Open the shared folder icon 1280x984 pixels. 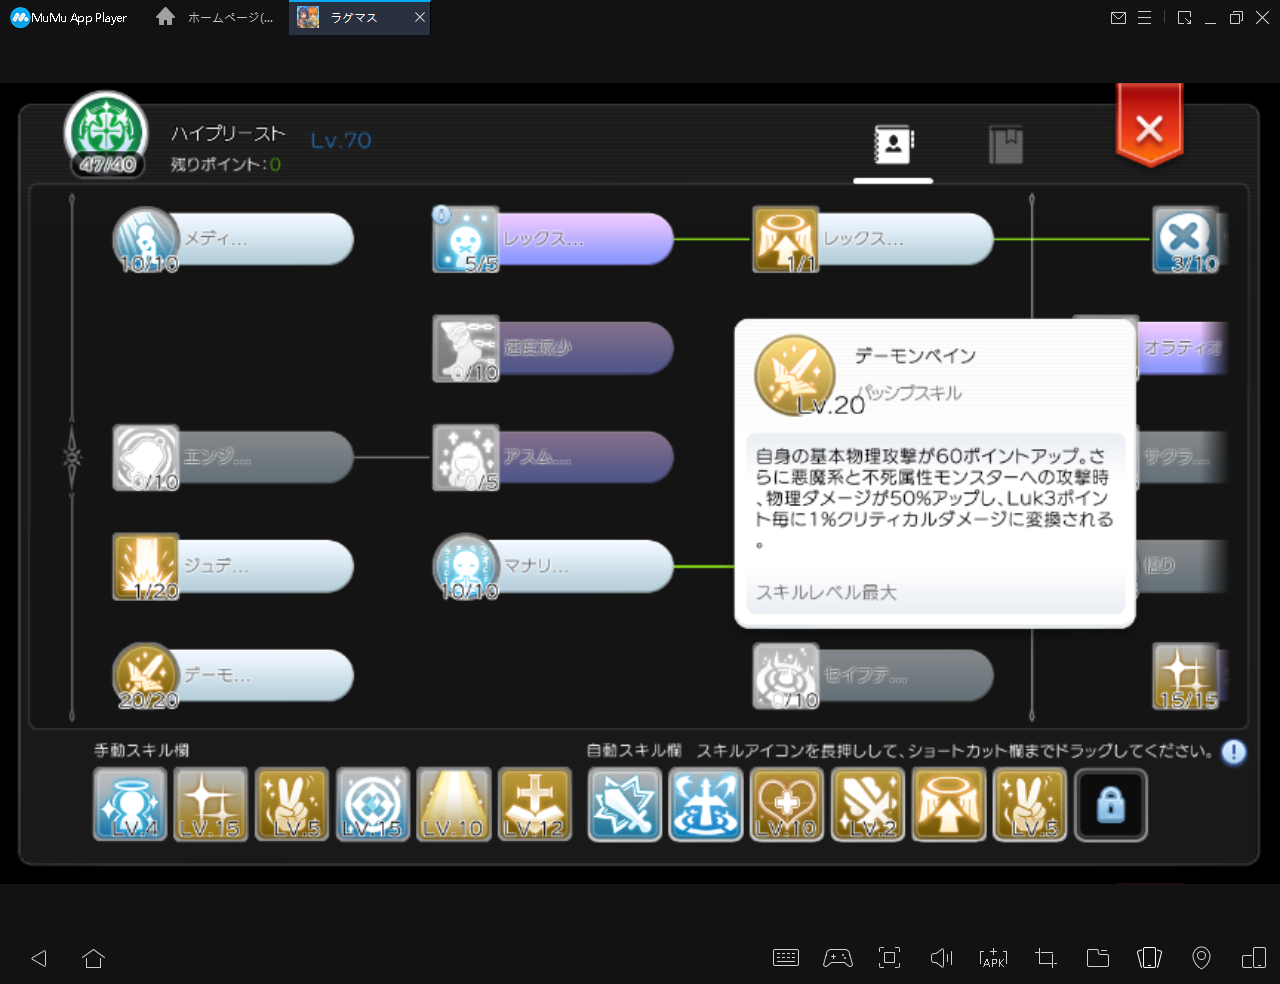1098,958
